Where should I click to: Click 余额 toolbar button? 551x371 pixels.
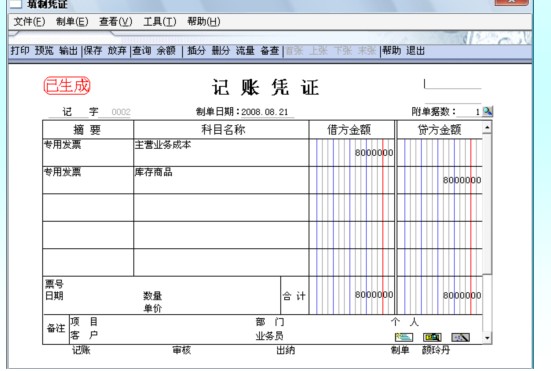166,51
